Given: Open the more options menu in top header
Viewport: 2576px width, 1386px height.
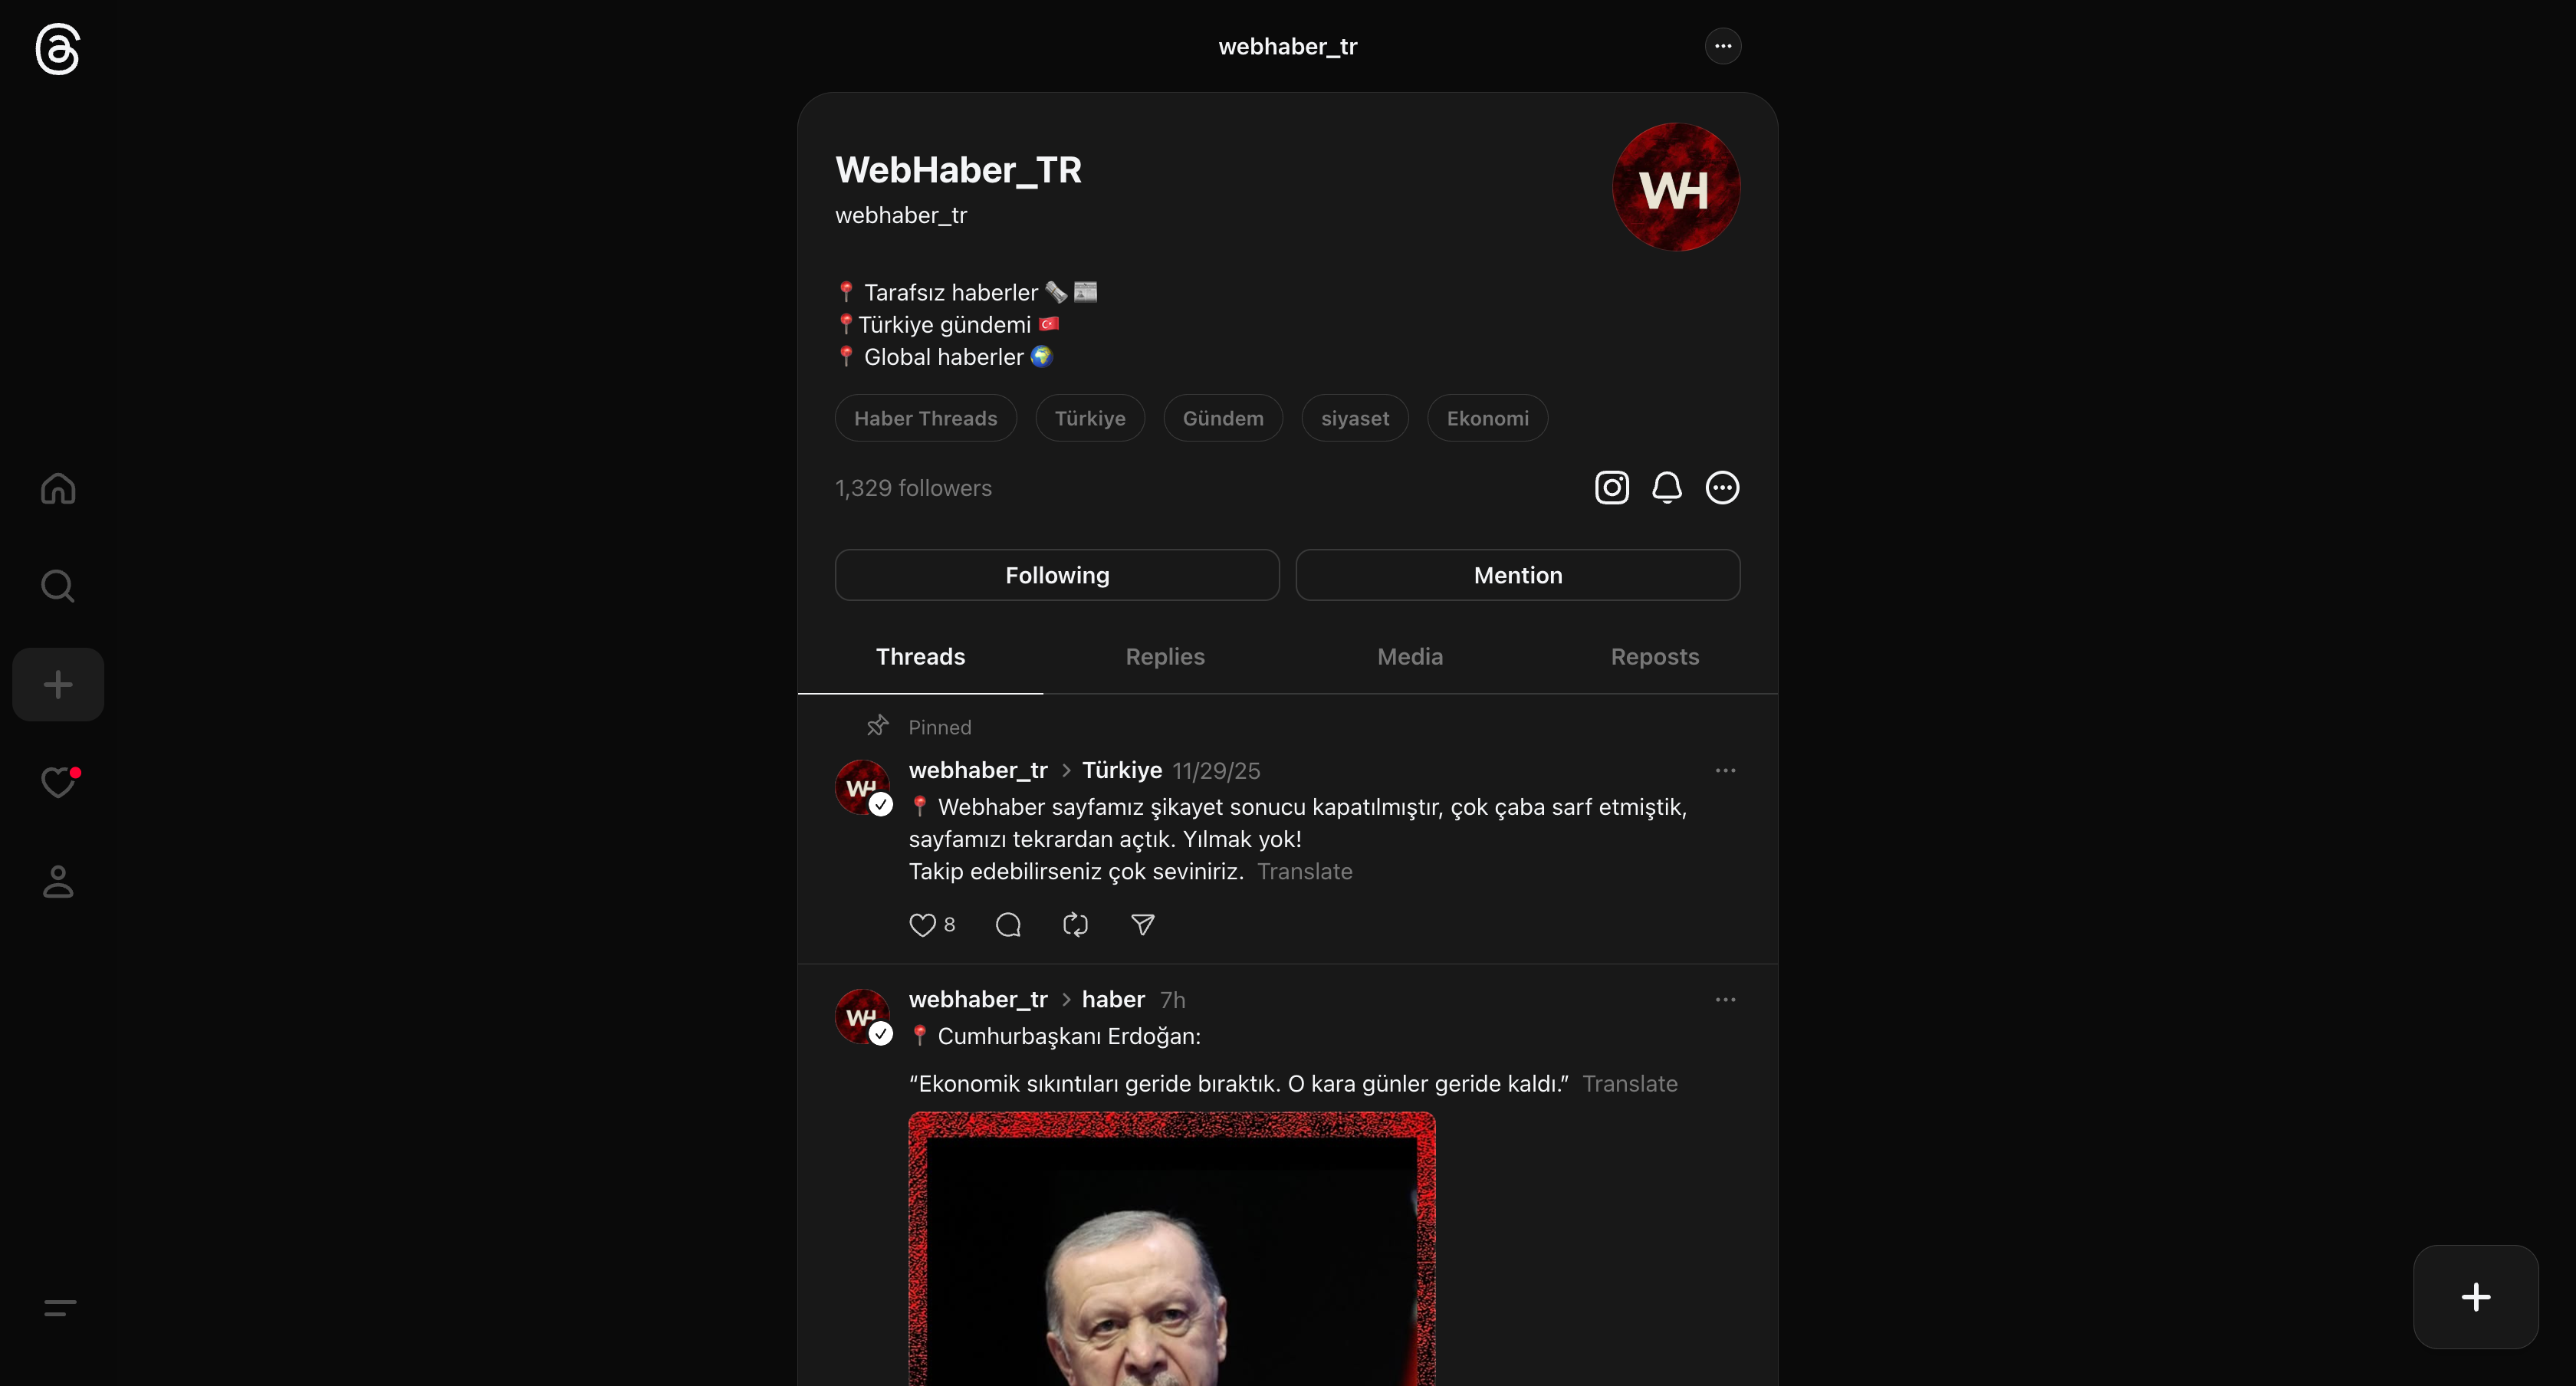Looking at the screenshot, I should click(x=1722, y=46).
